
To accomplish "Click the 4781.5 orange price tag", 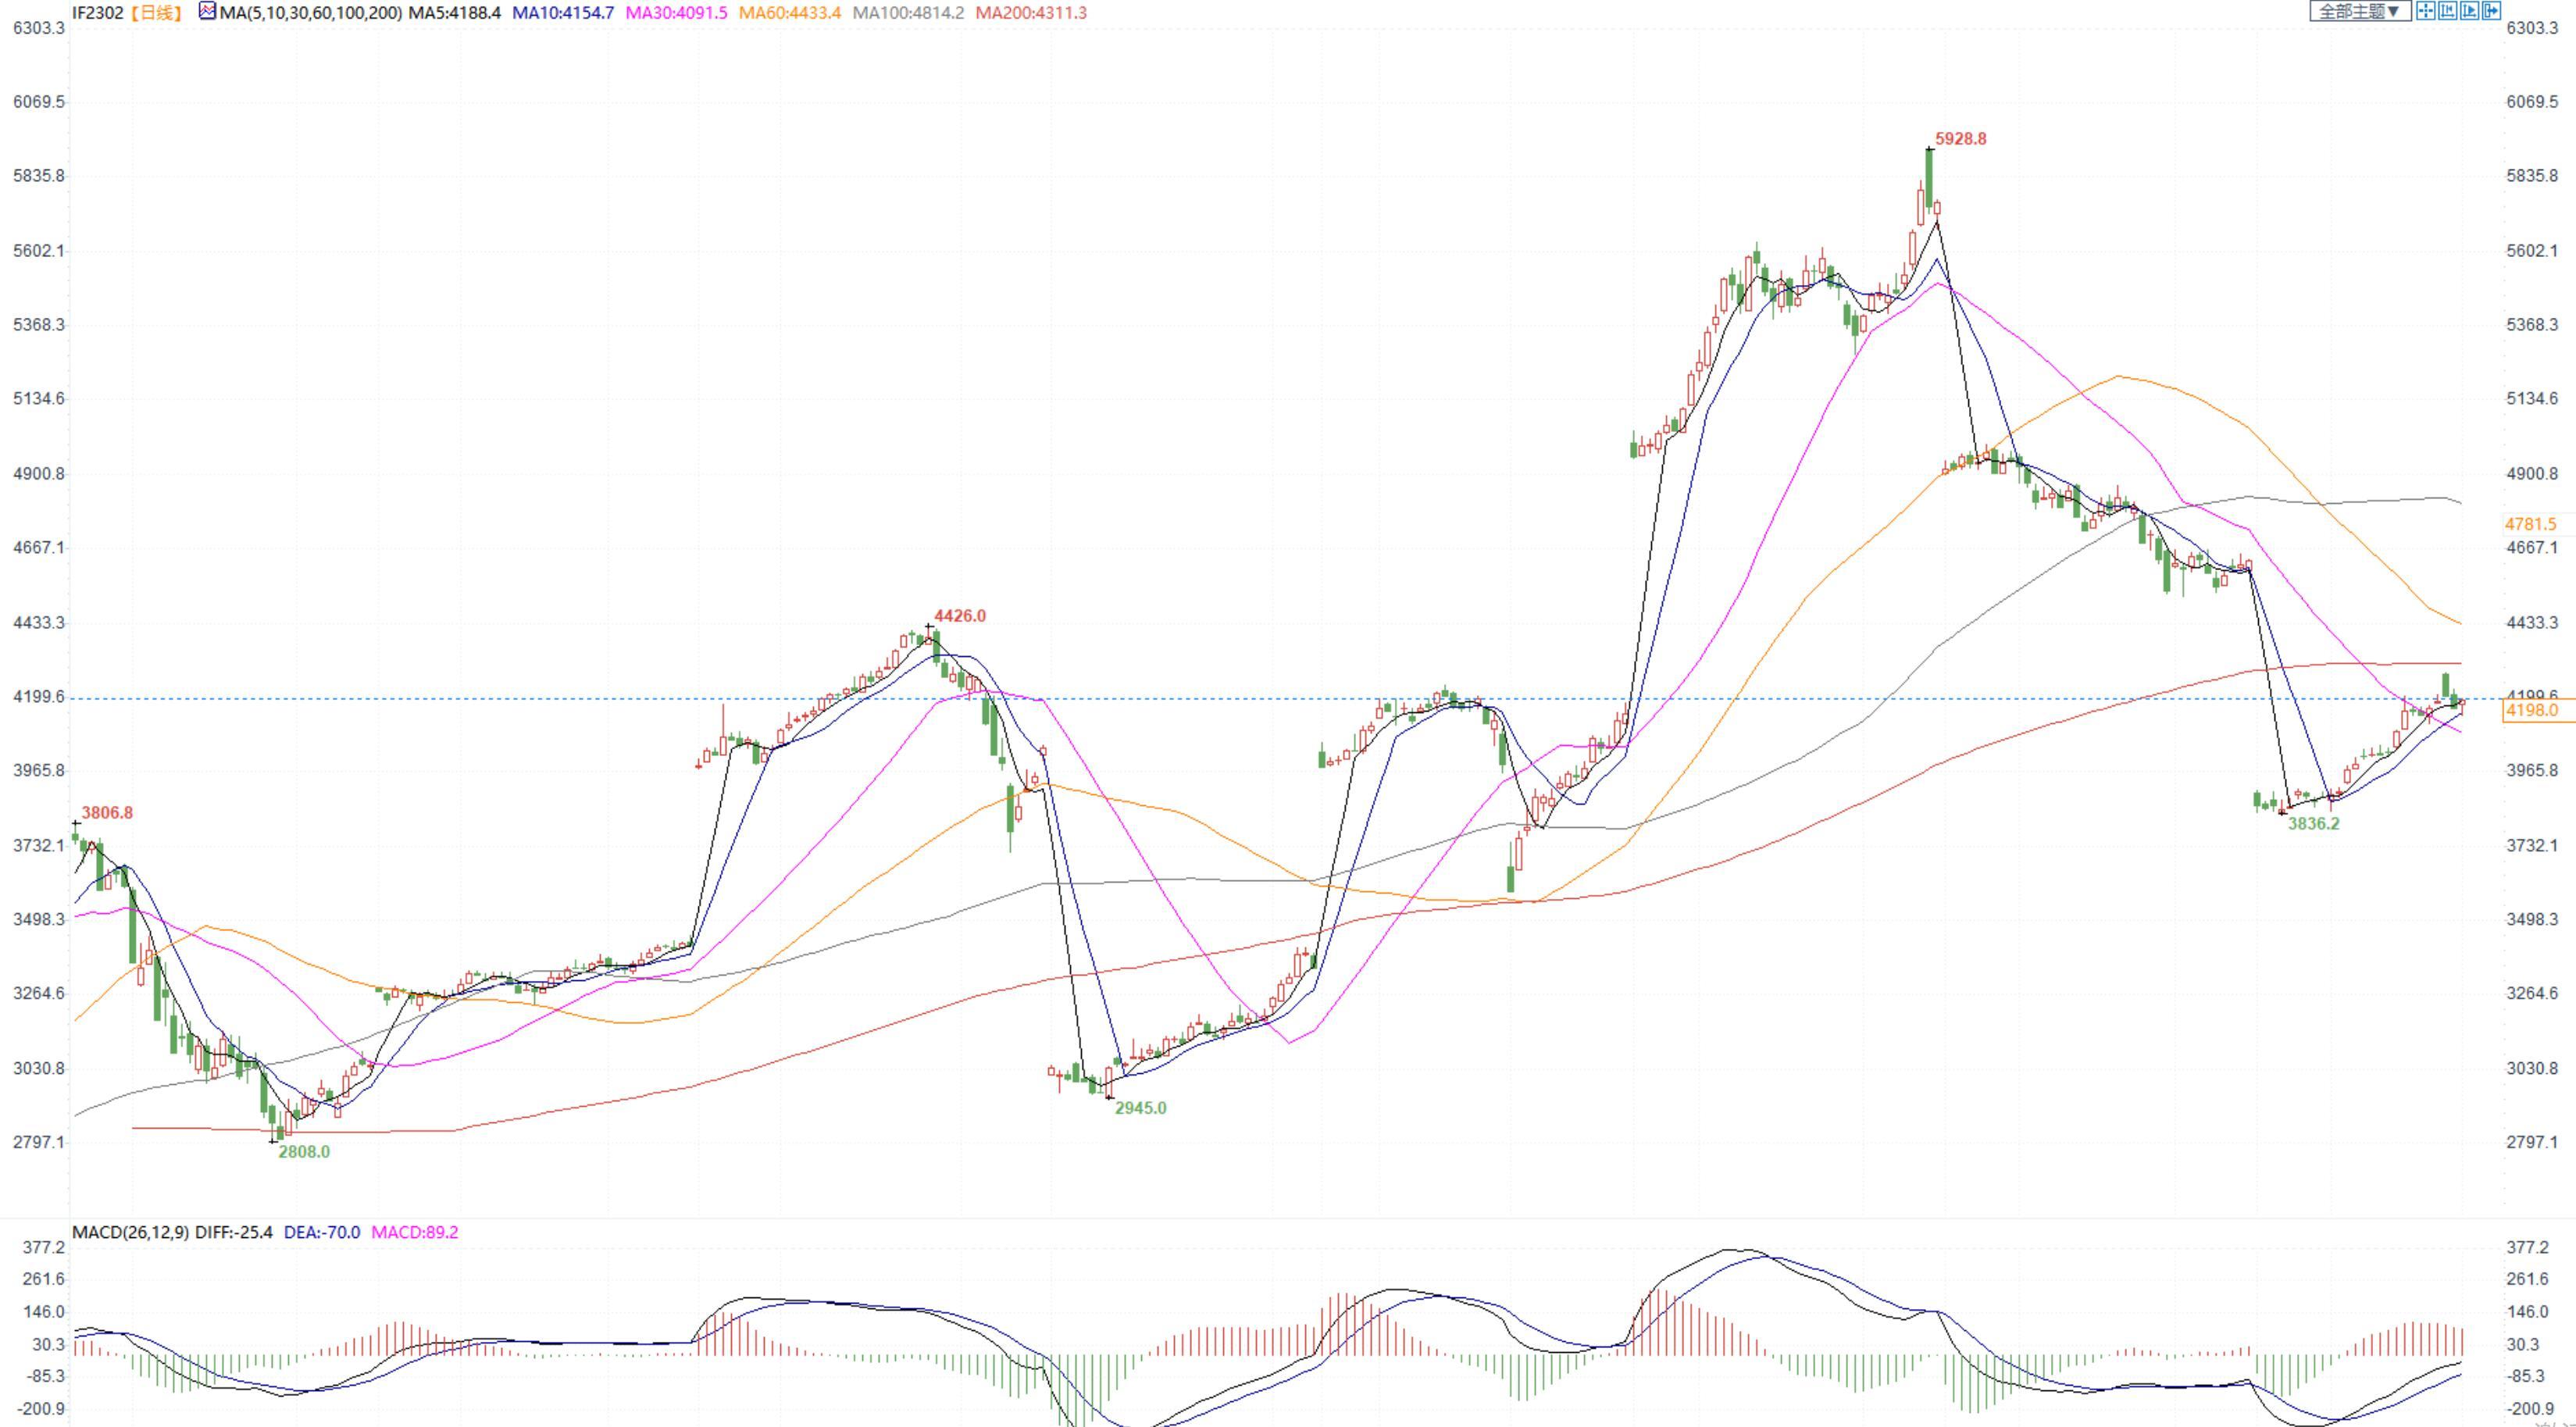I will [2530, 524].
